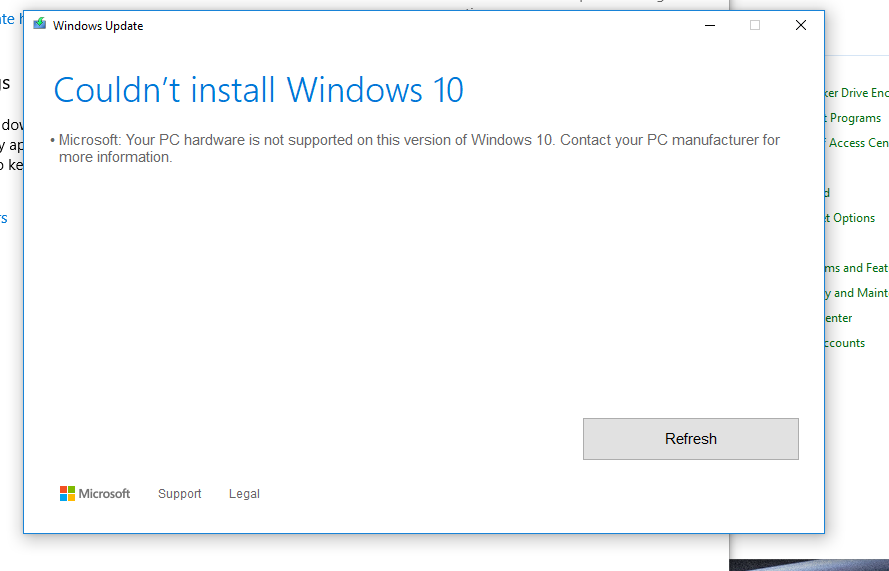889x571 pixels.
Task: Open Access Center link in Control Panel
Action: pyautogui.click(x=857, y=143)
